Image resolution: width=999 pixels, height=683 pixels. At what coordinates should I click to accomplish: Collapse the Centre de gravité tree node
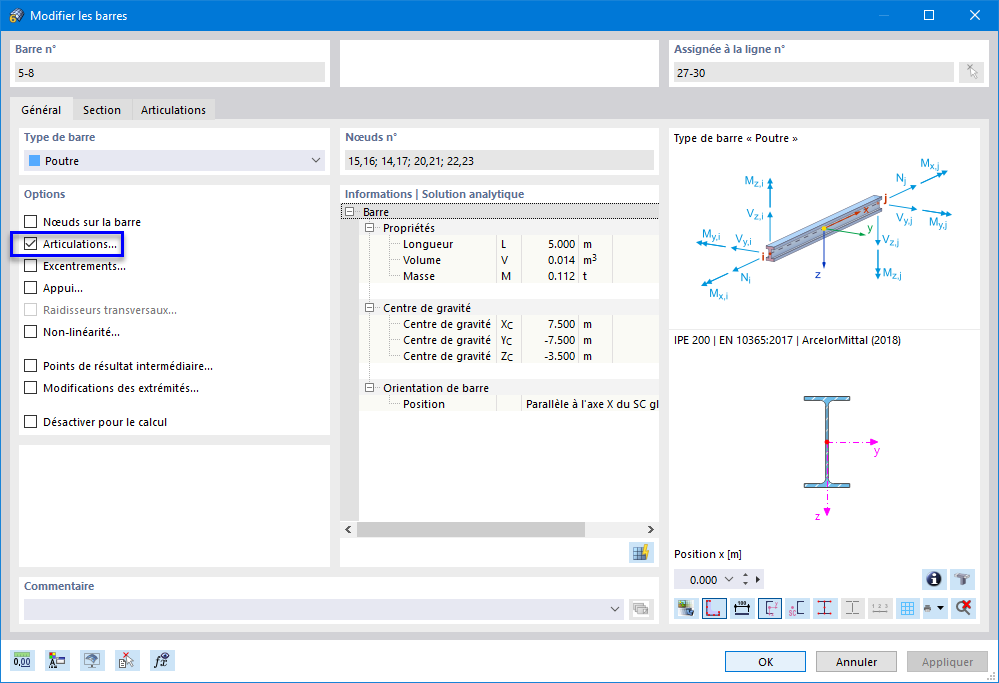370,308
